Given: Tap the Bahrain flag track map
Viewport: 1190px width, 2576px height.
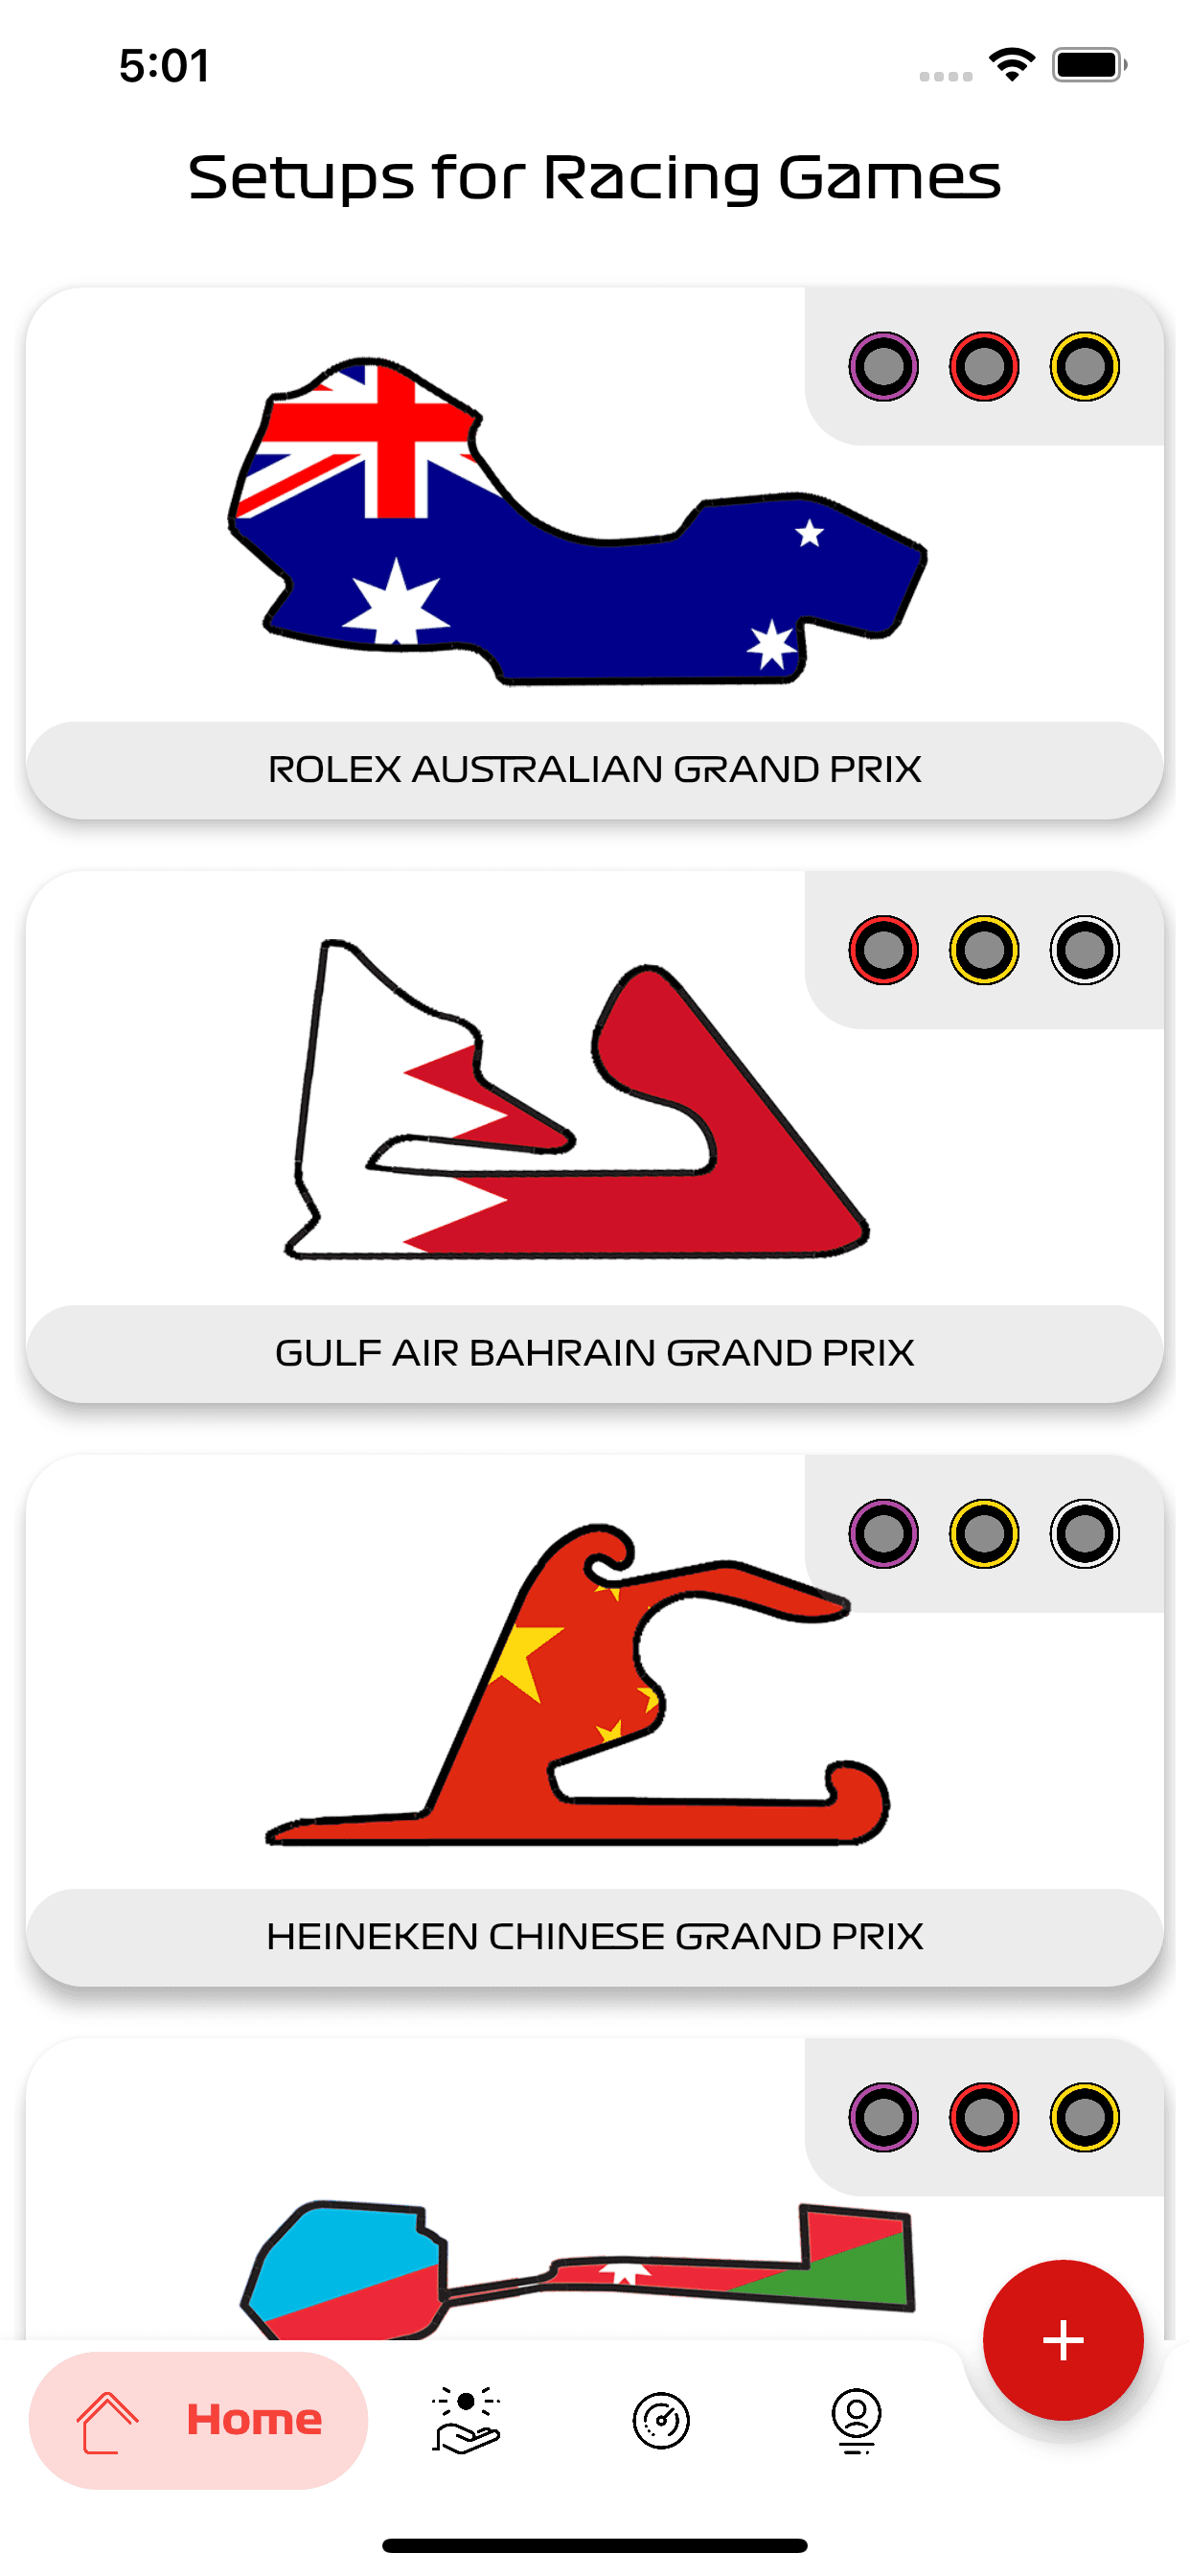Looking at the screenshot, I should coord(577,1099).
